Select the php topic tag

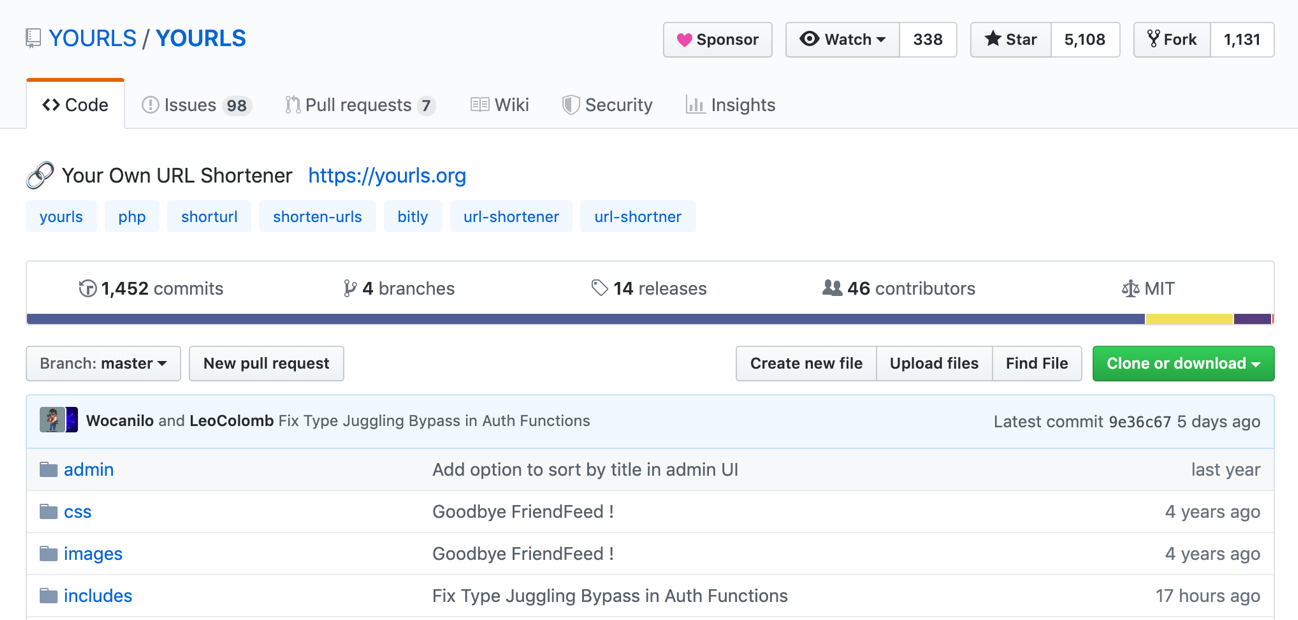tap(132, 216)
